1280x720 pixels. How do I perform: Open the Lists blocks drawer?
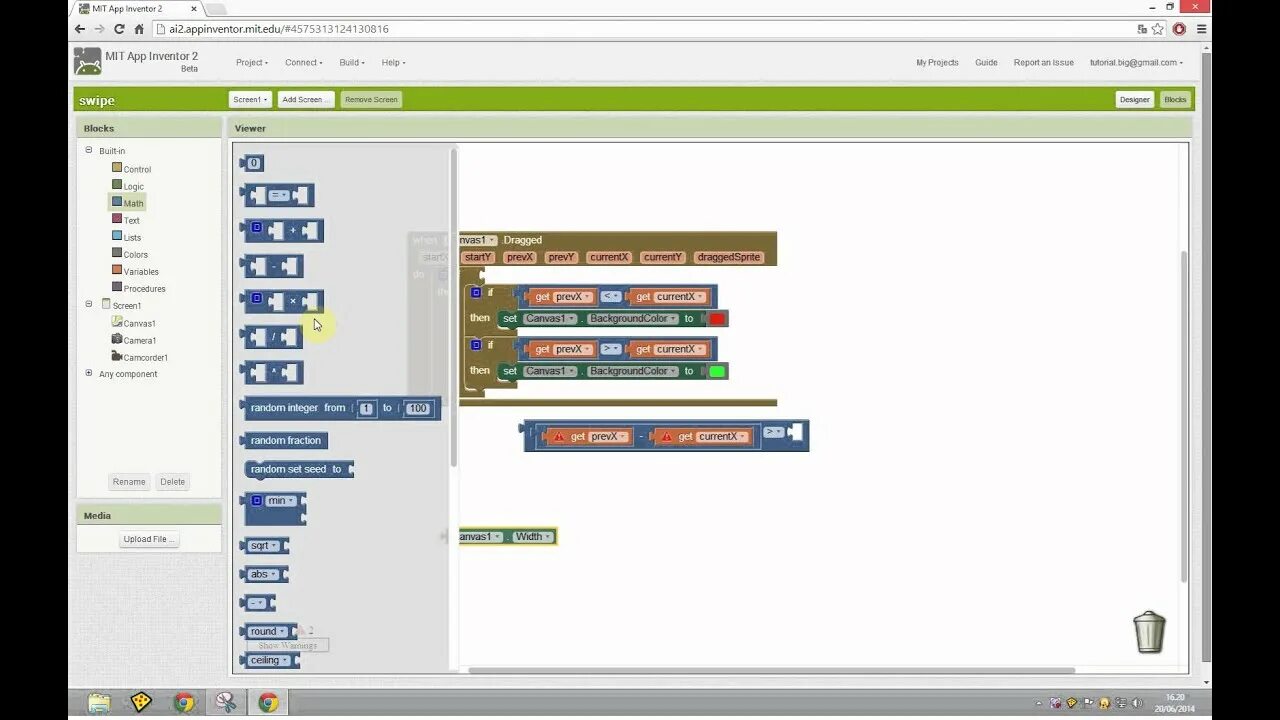(x=132, y=237)
